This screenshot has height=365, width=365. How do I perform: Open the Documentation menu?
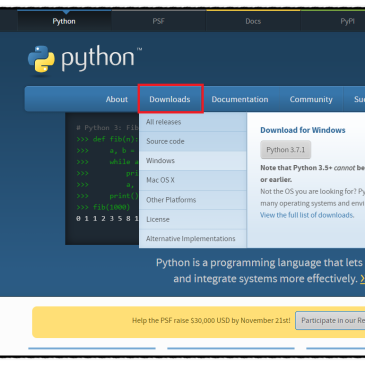240,99
